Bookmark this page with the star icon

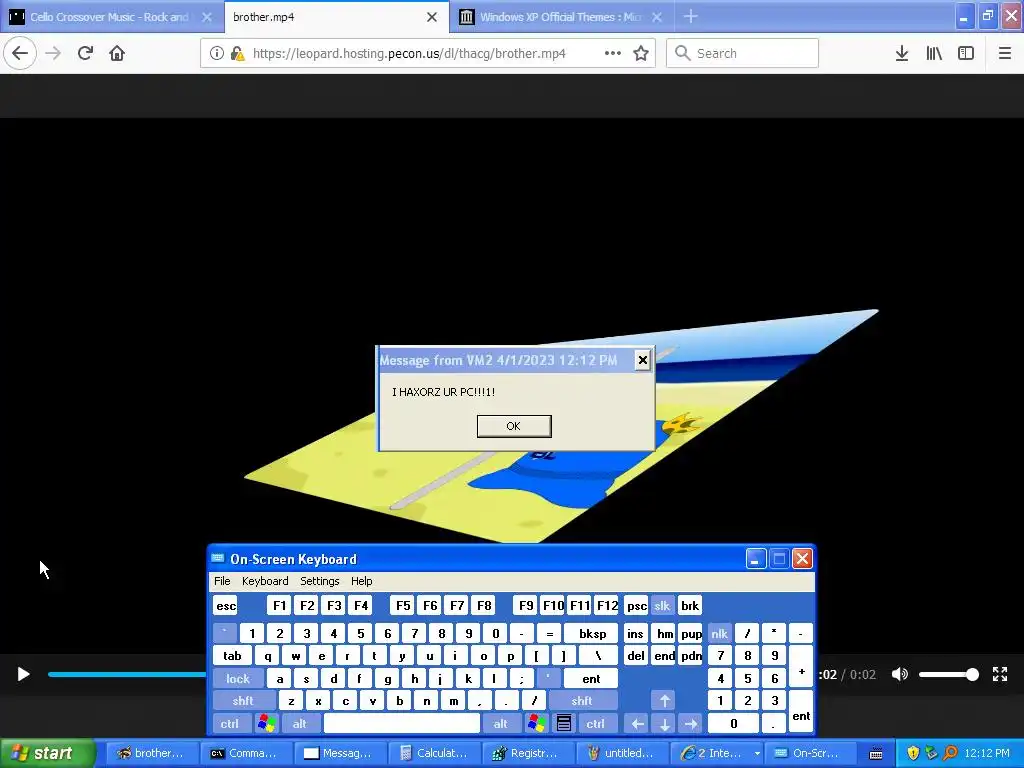pos(641,54)
